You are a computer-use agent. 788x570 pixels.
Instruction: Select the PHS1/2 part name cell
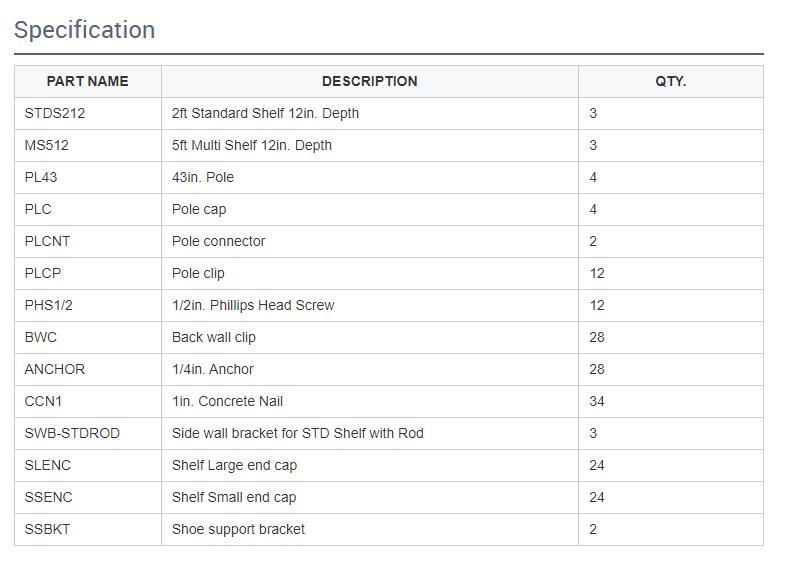[x=88, y=306]
